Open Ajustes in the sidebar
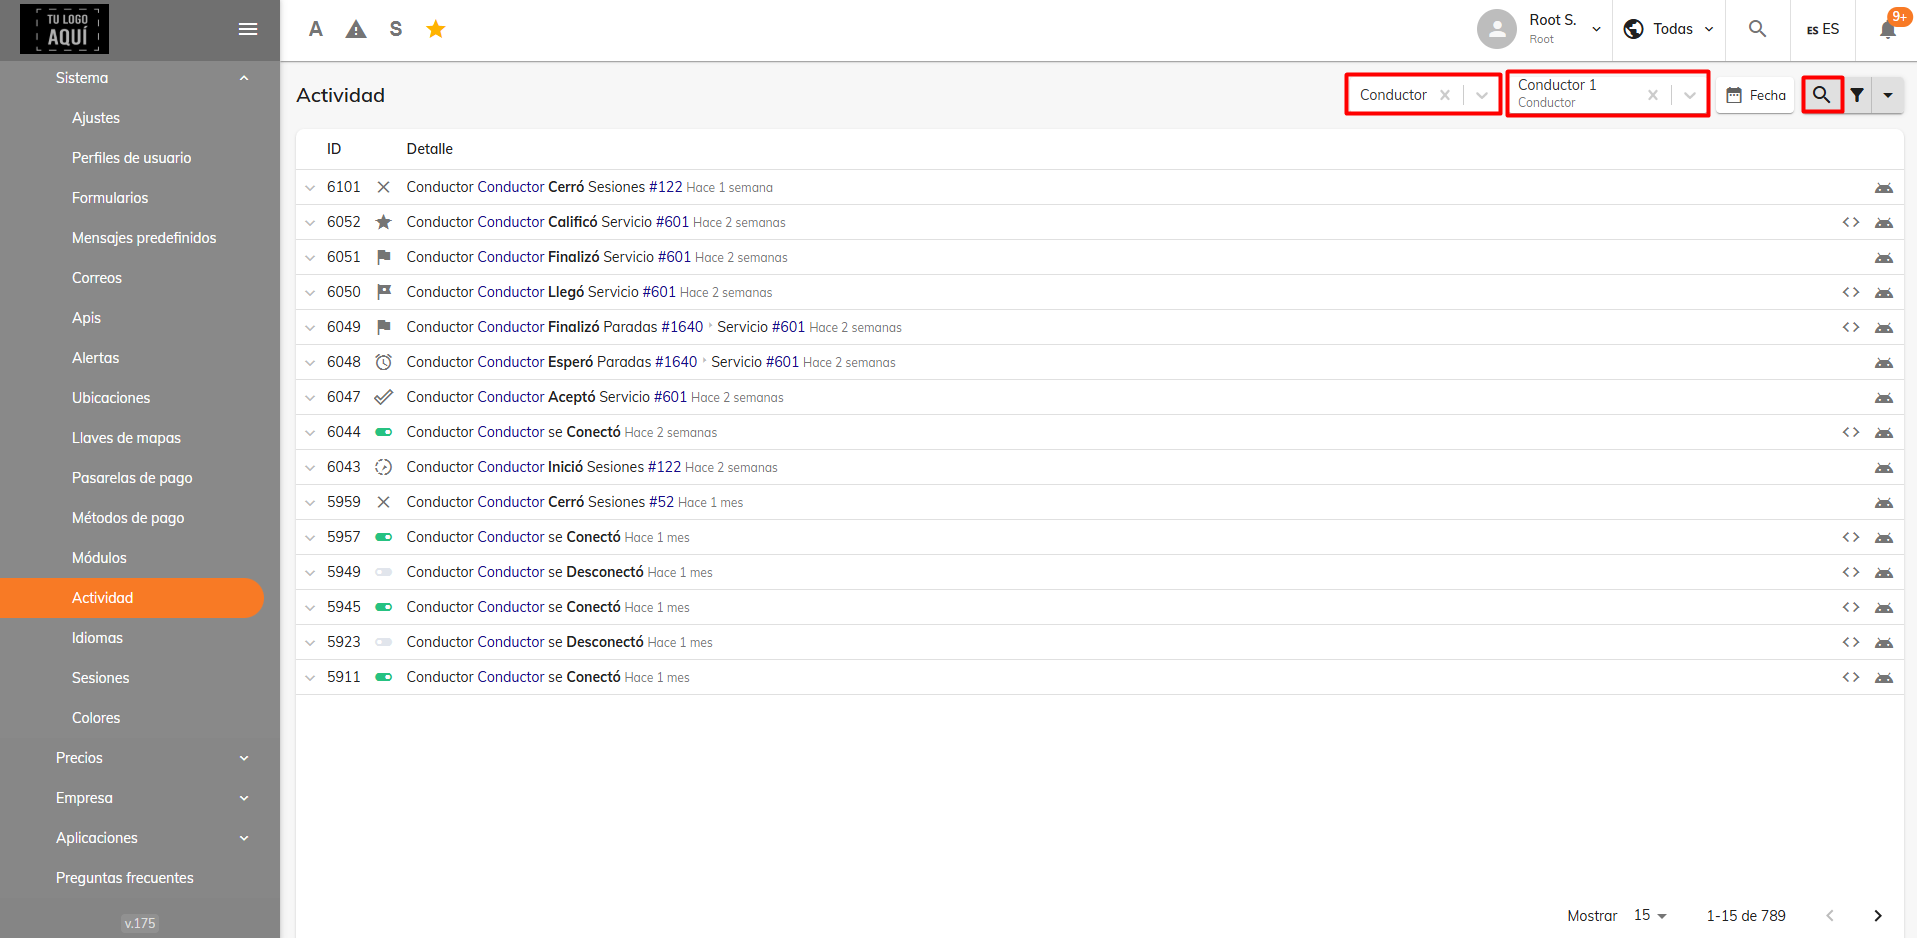The height and width of the screenshot is (938, 1917). tap(96, 118)
